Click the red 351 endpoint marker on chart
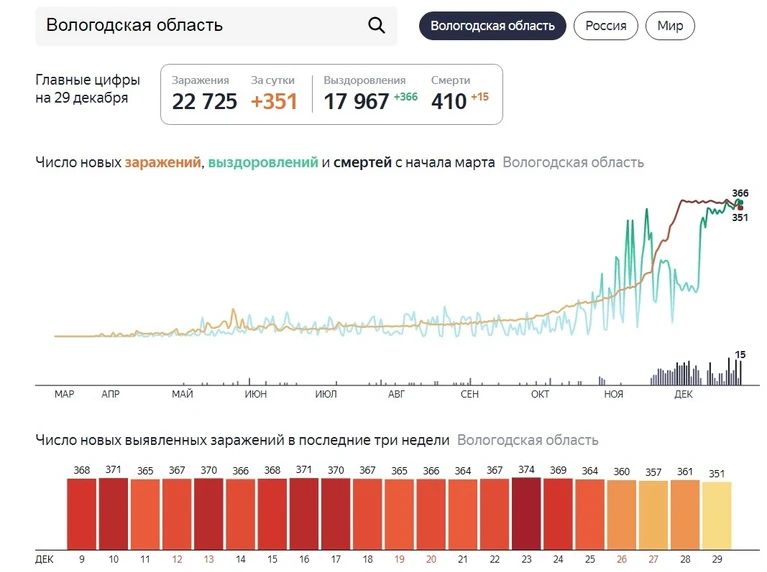Screen dimensions: 767x572 [741, 208]
